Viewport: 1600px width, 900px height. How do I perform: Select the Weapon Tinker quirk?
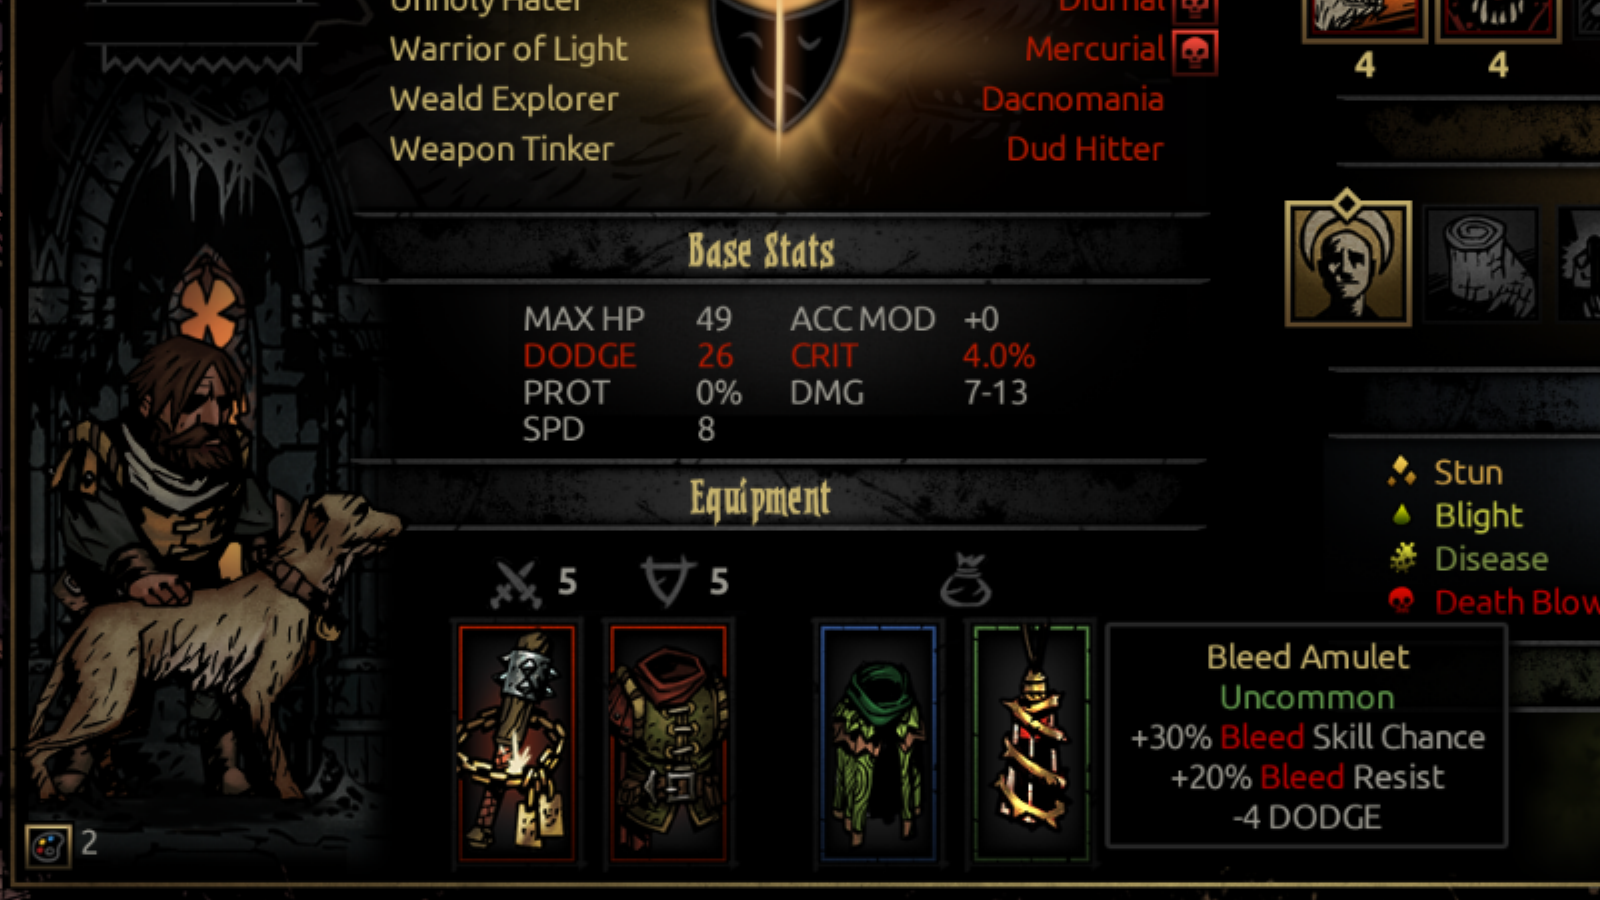501,149
